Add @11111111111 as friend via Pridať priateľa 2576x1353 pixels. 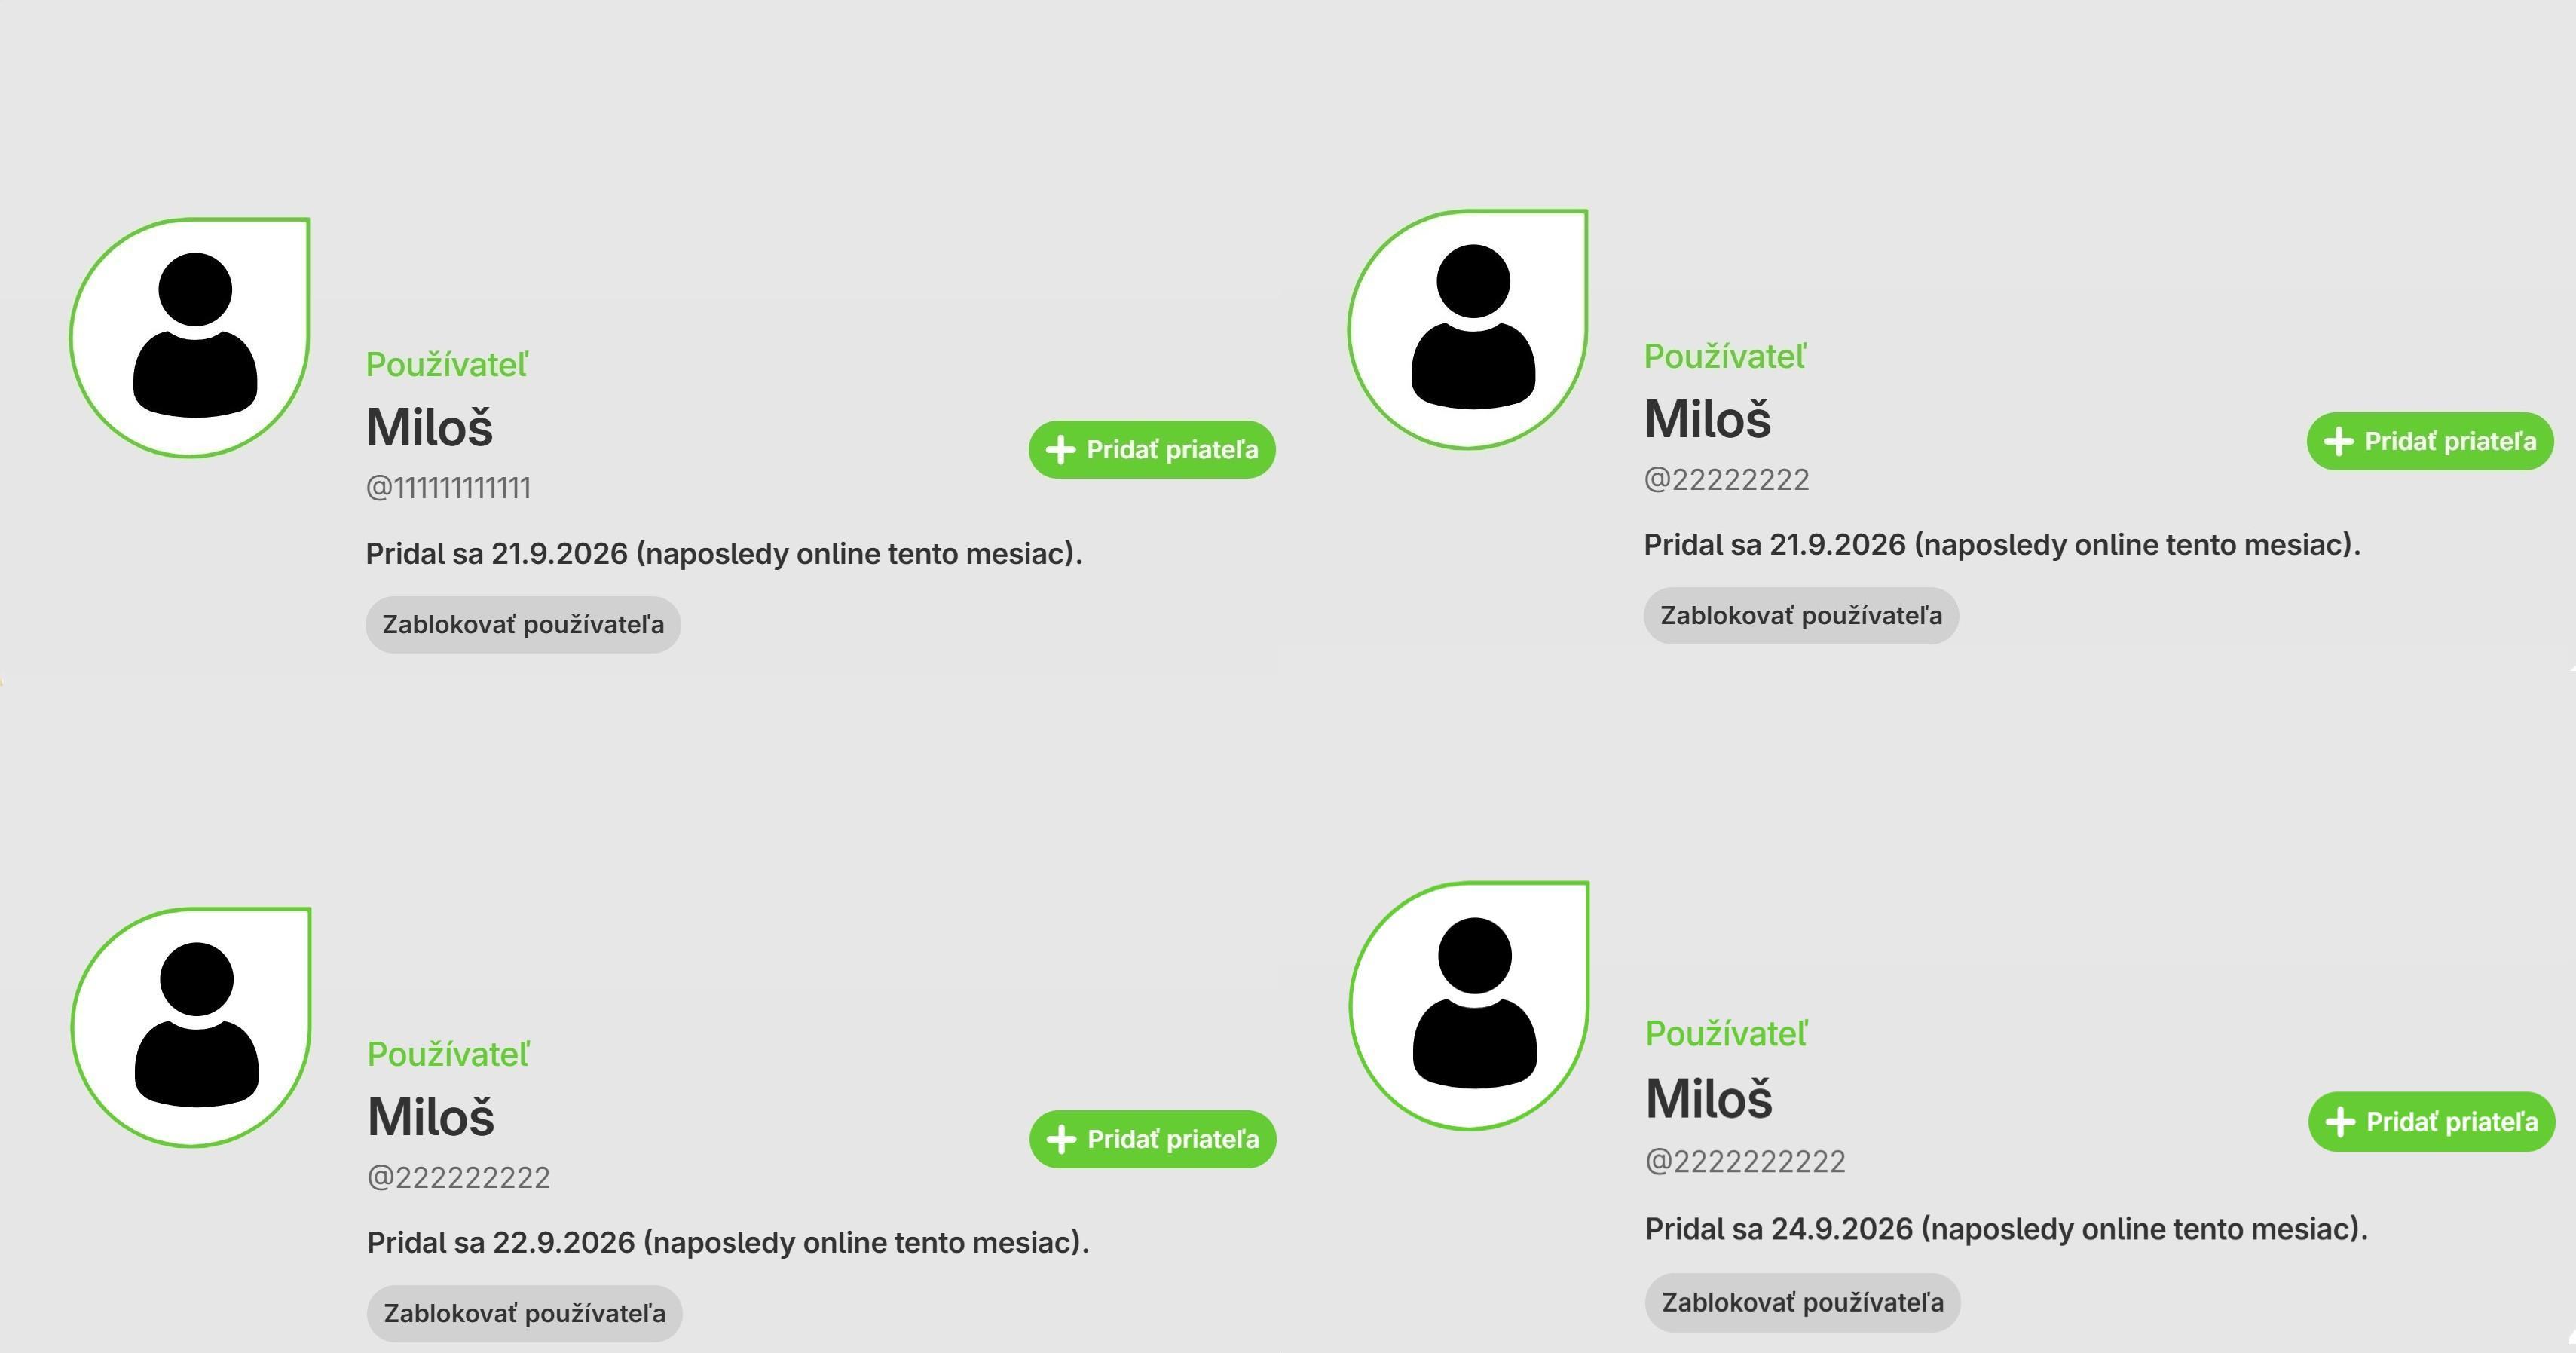(1152, 450)
